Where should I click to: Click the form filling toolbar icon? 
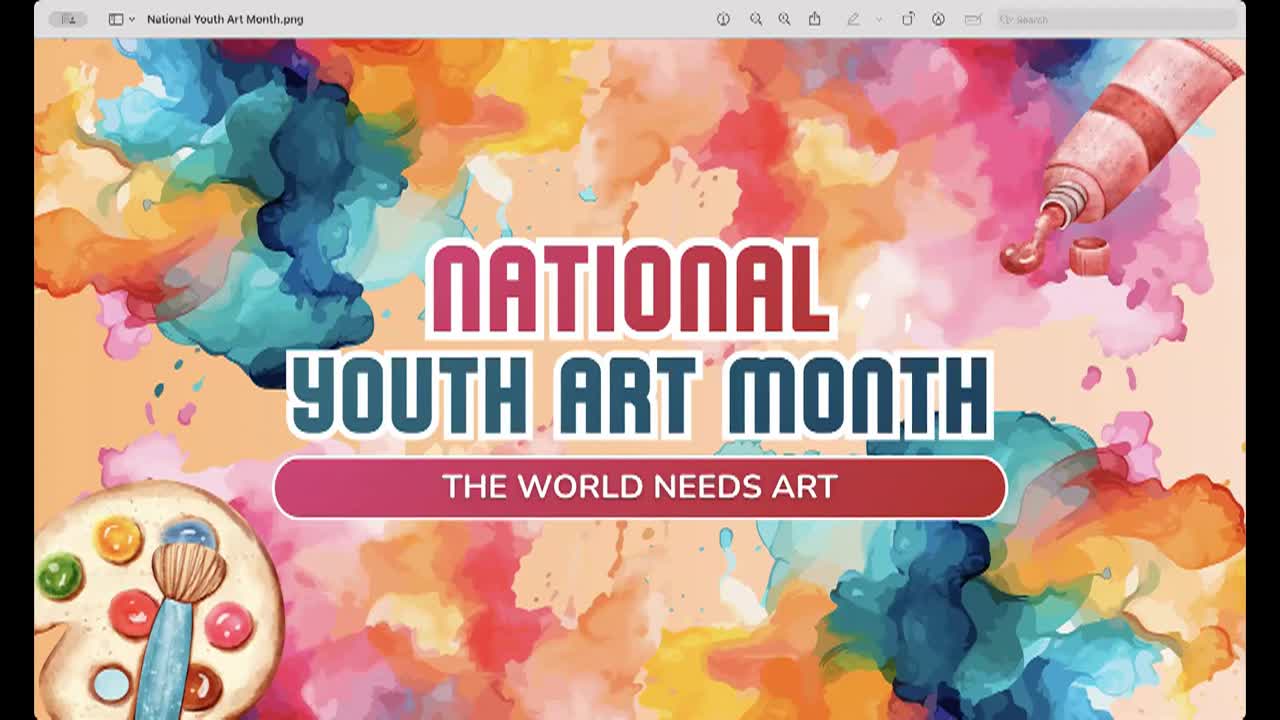coord(972,19)
